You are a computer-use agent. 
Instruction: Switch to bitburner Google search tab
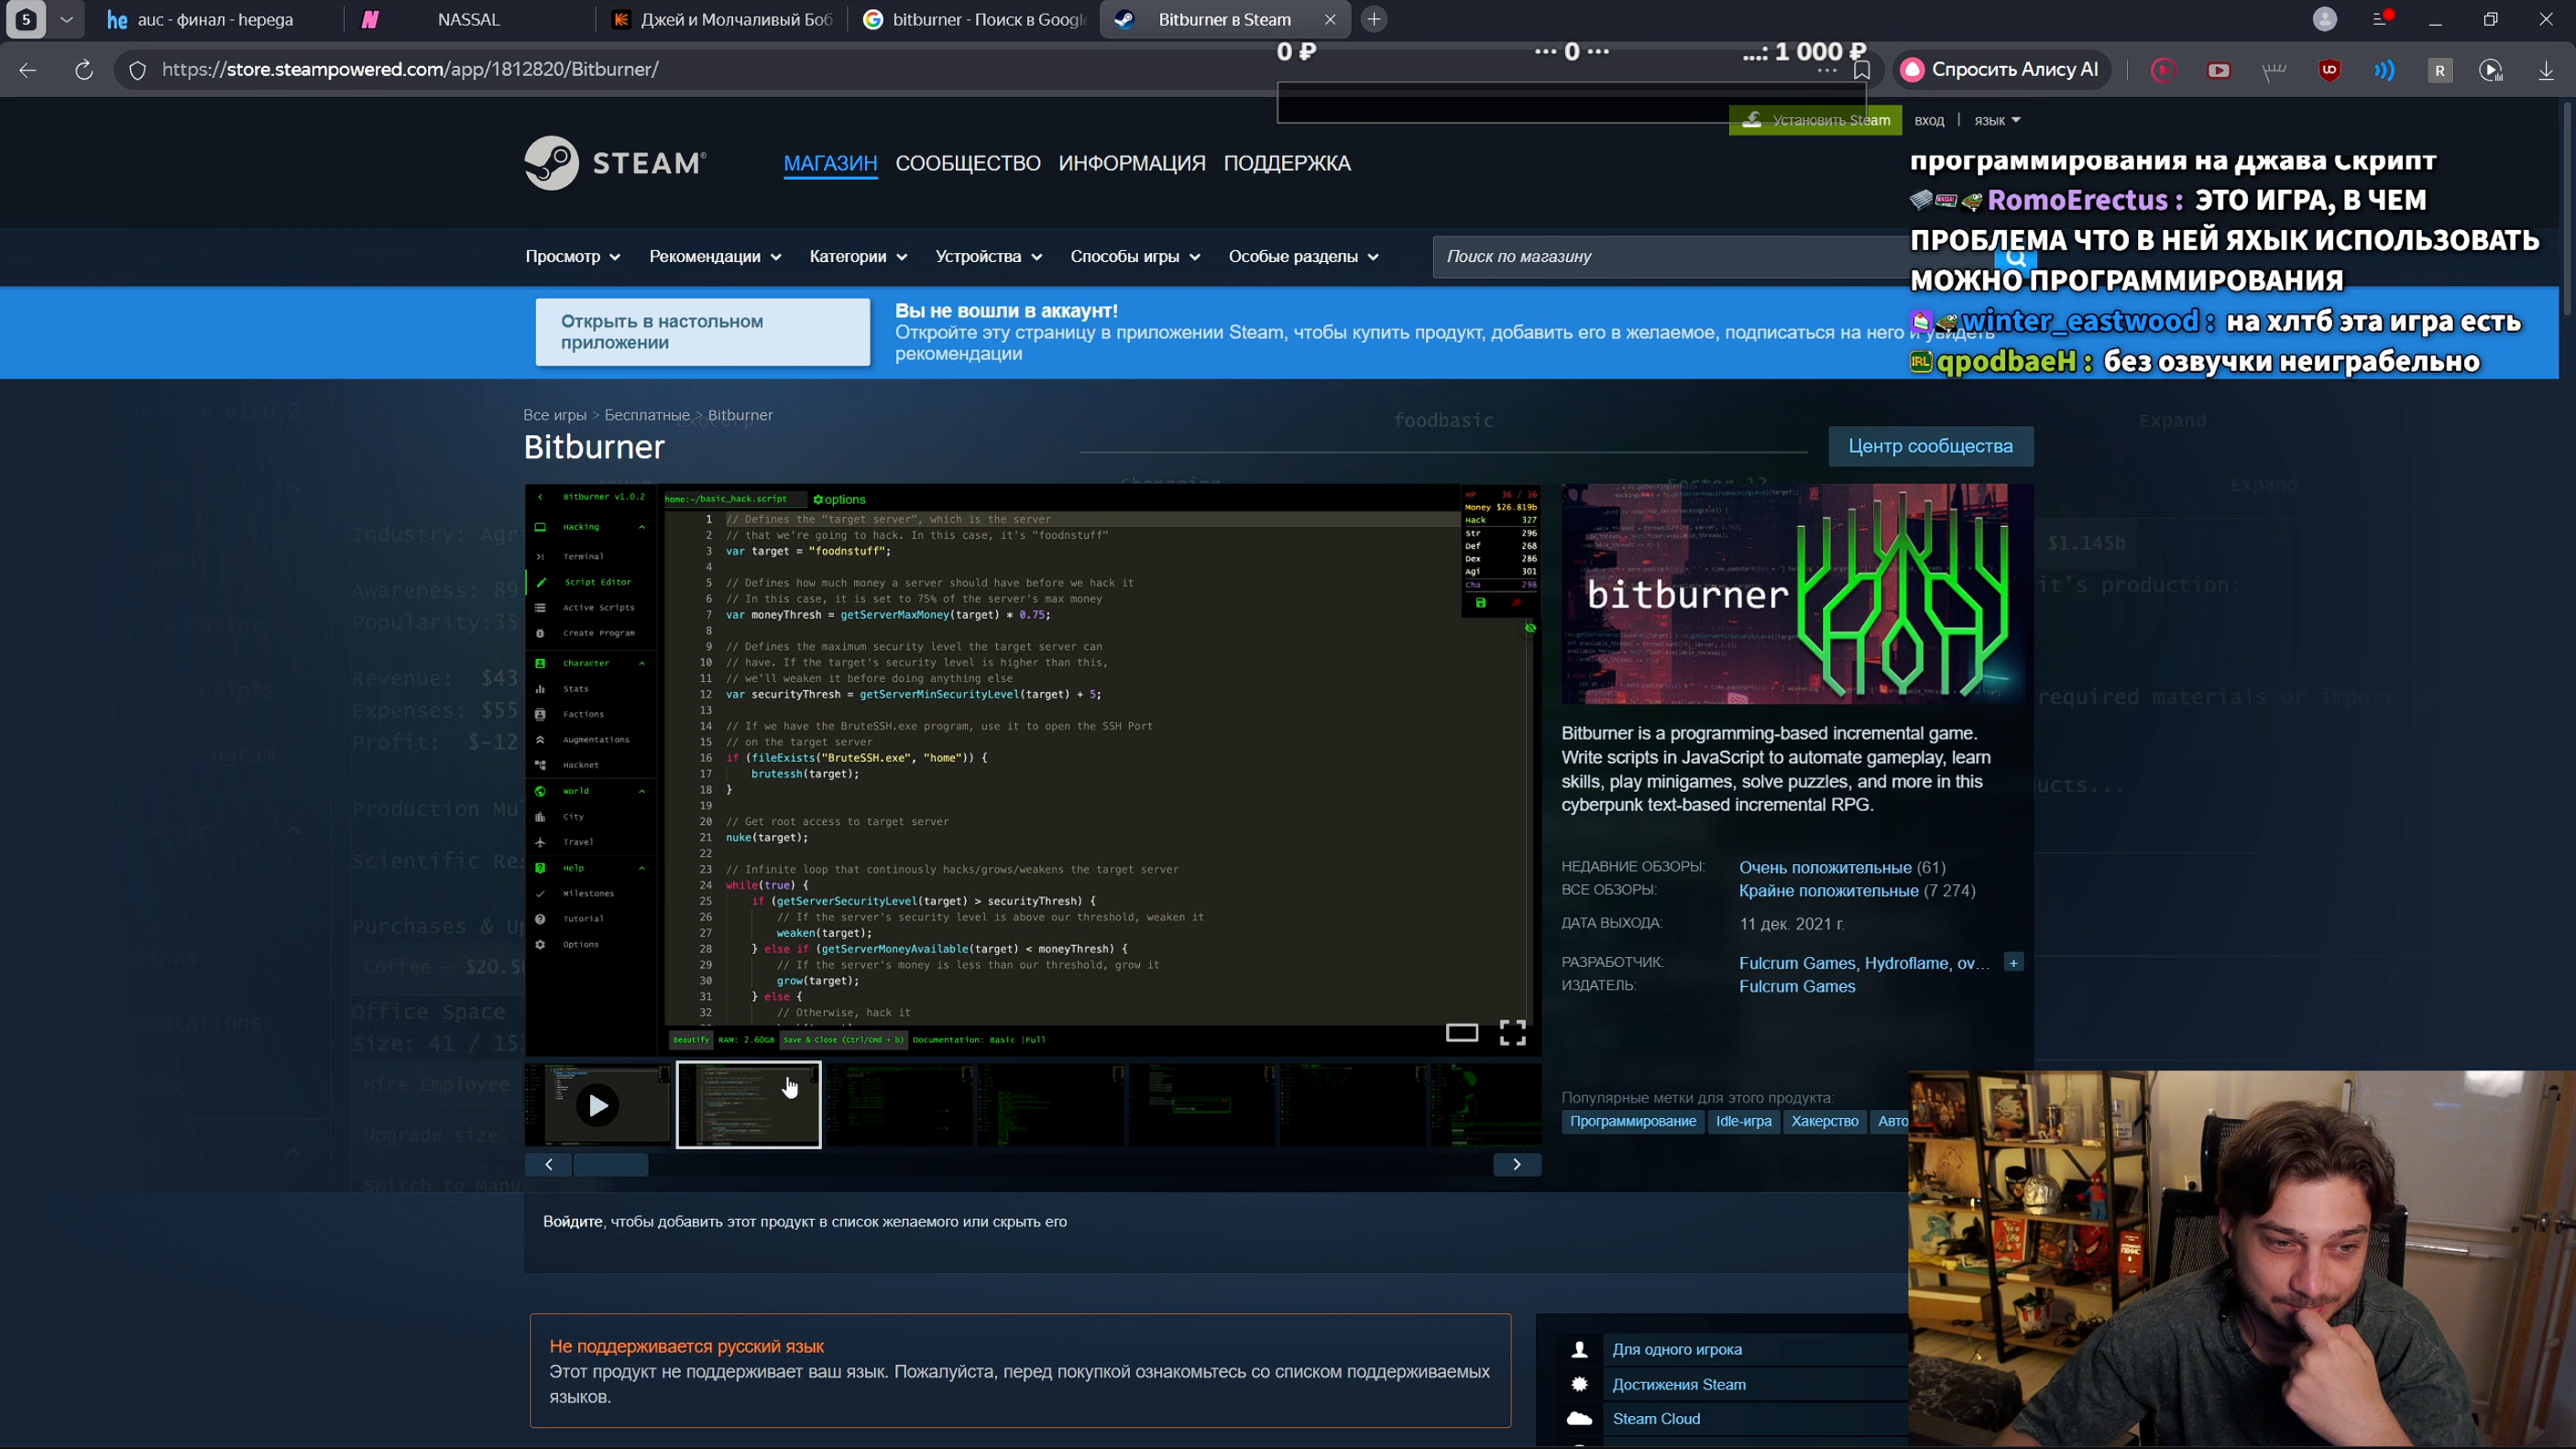974,19
